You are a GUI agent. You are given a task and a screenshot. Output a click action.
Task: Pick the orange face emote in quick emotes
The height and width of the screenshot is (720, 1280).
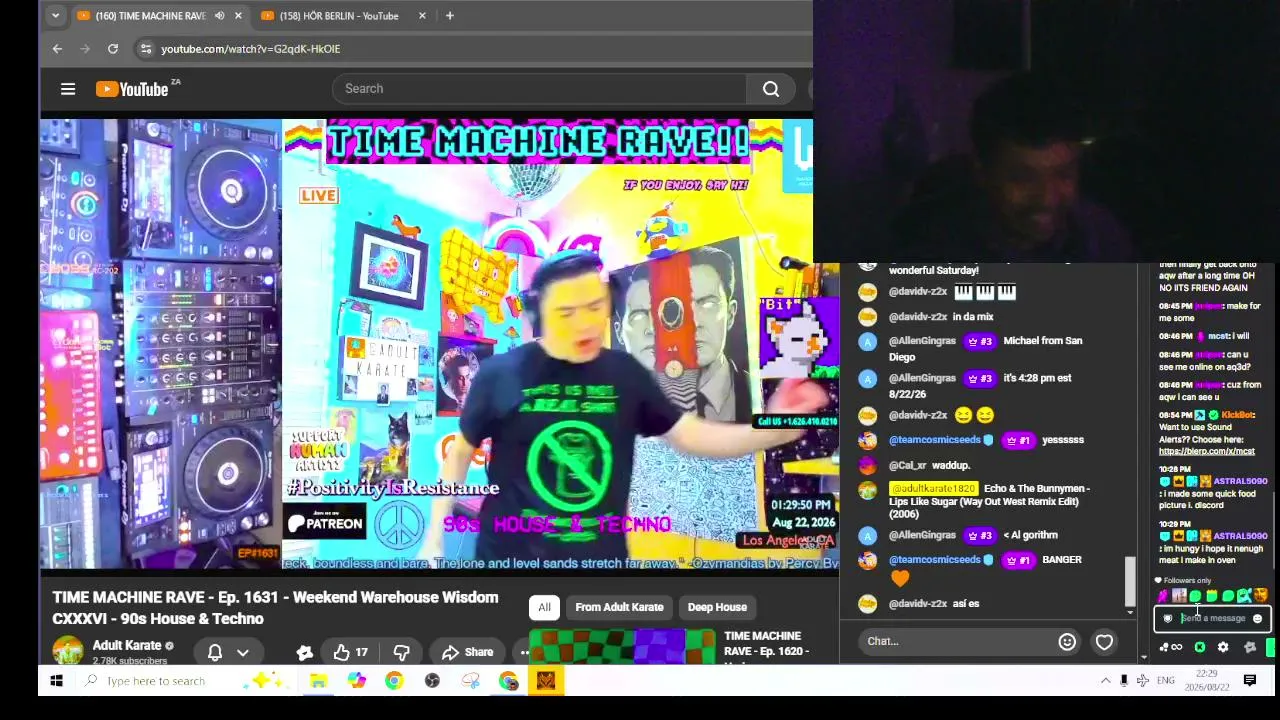tap(1260, 596)
